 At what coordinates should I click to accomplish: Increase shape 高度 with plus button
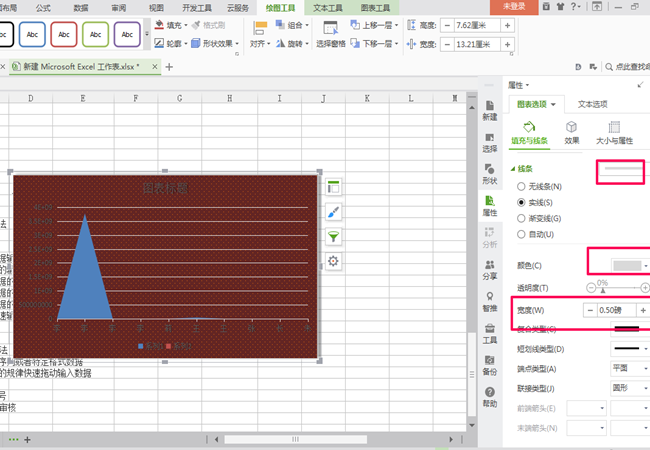click(507, 25)
